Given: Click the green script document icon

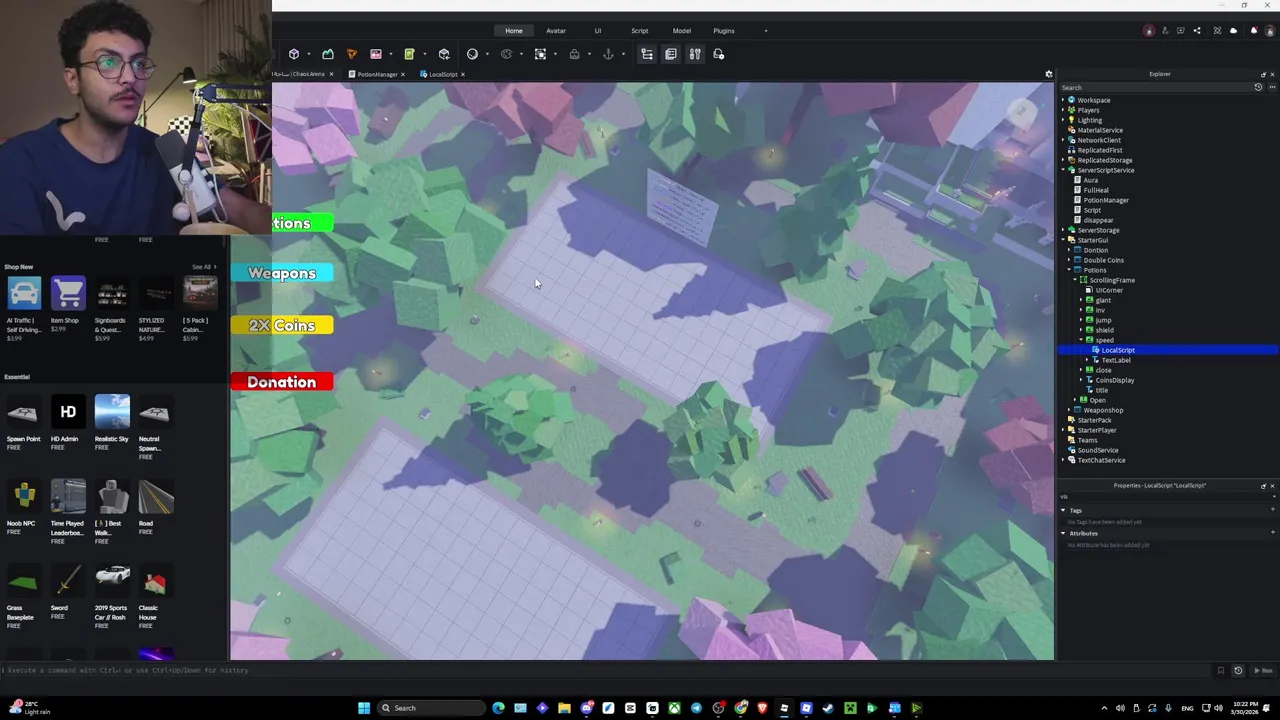Looking at the screenshot, I should 409,54.
